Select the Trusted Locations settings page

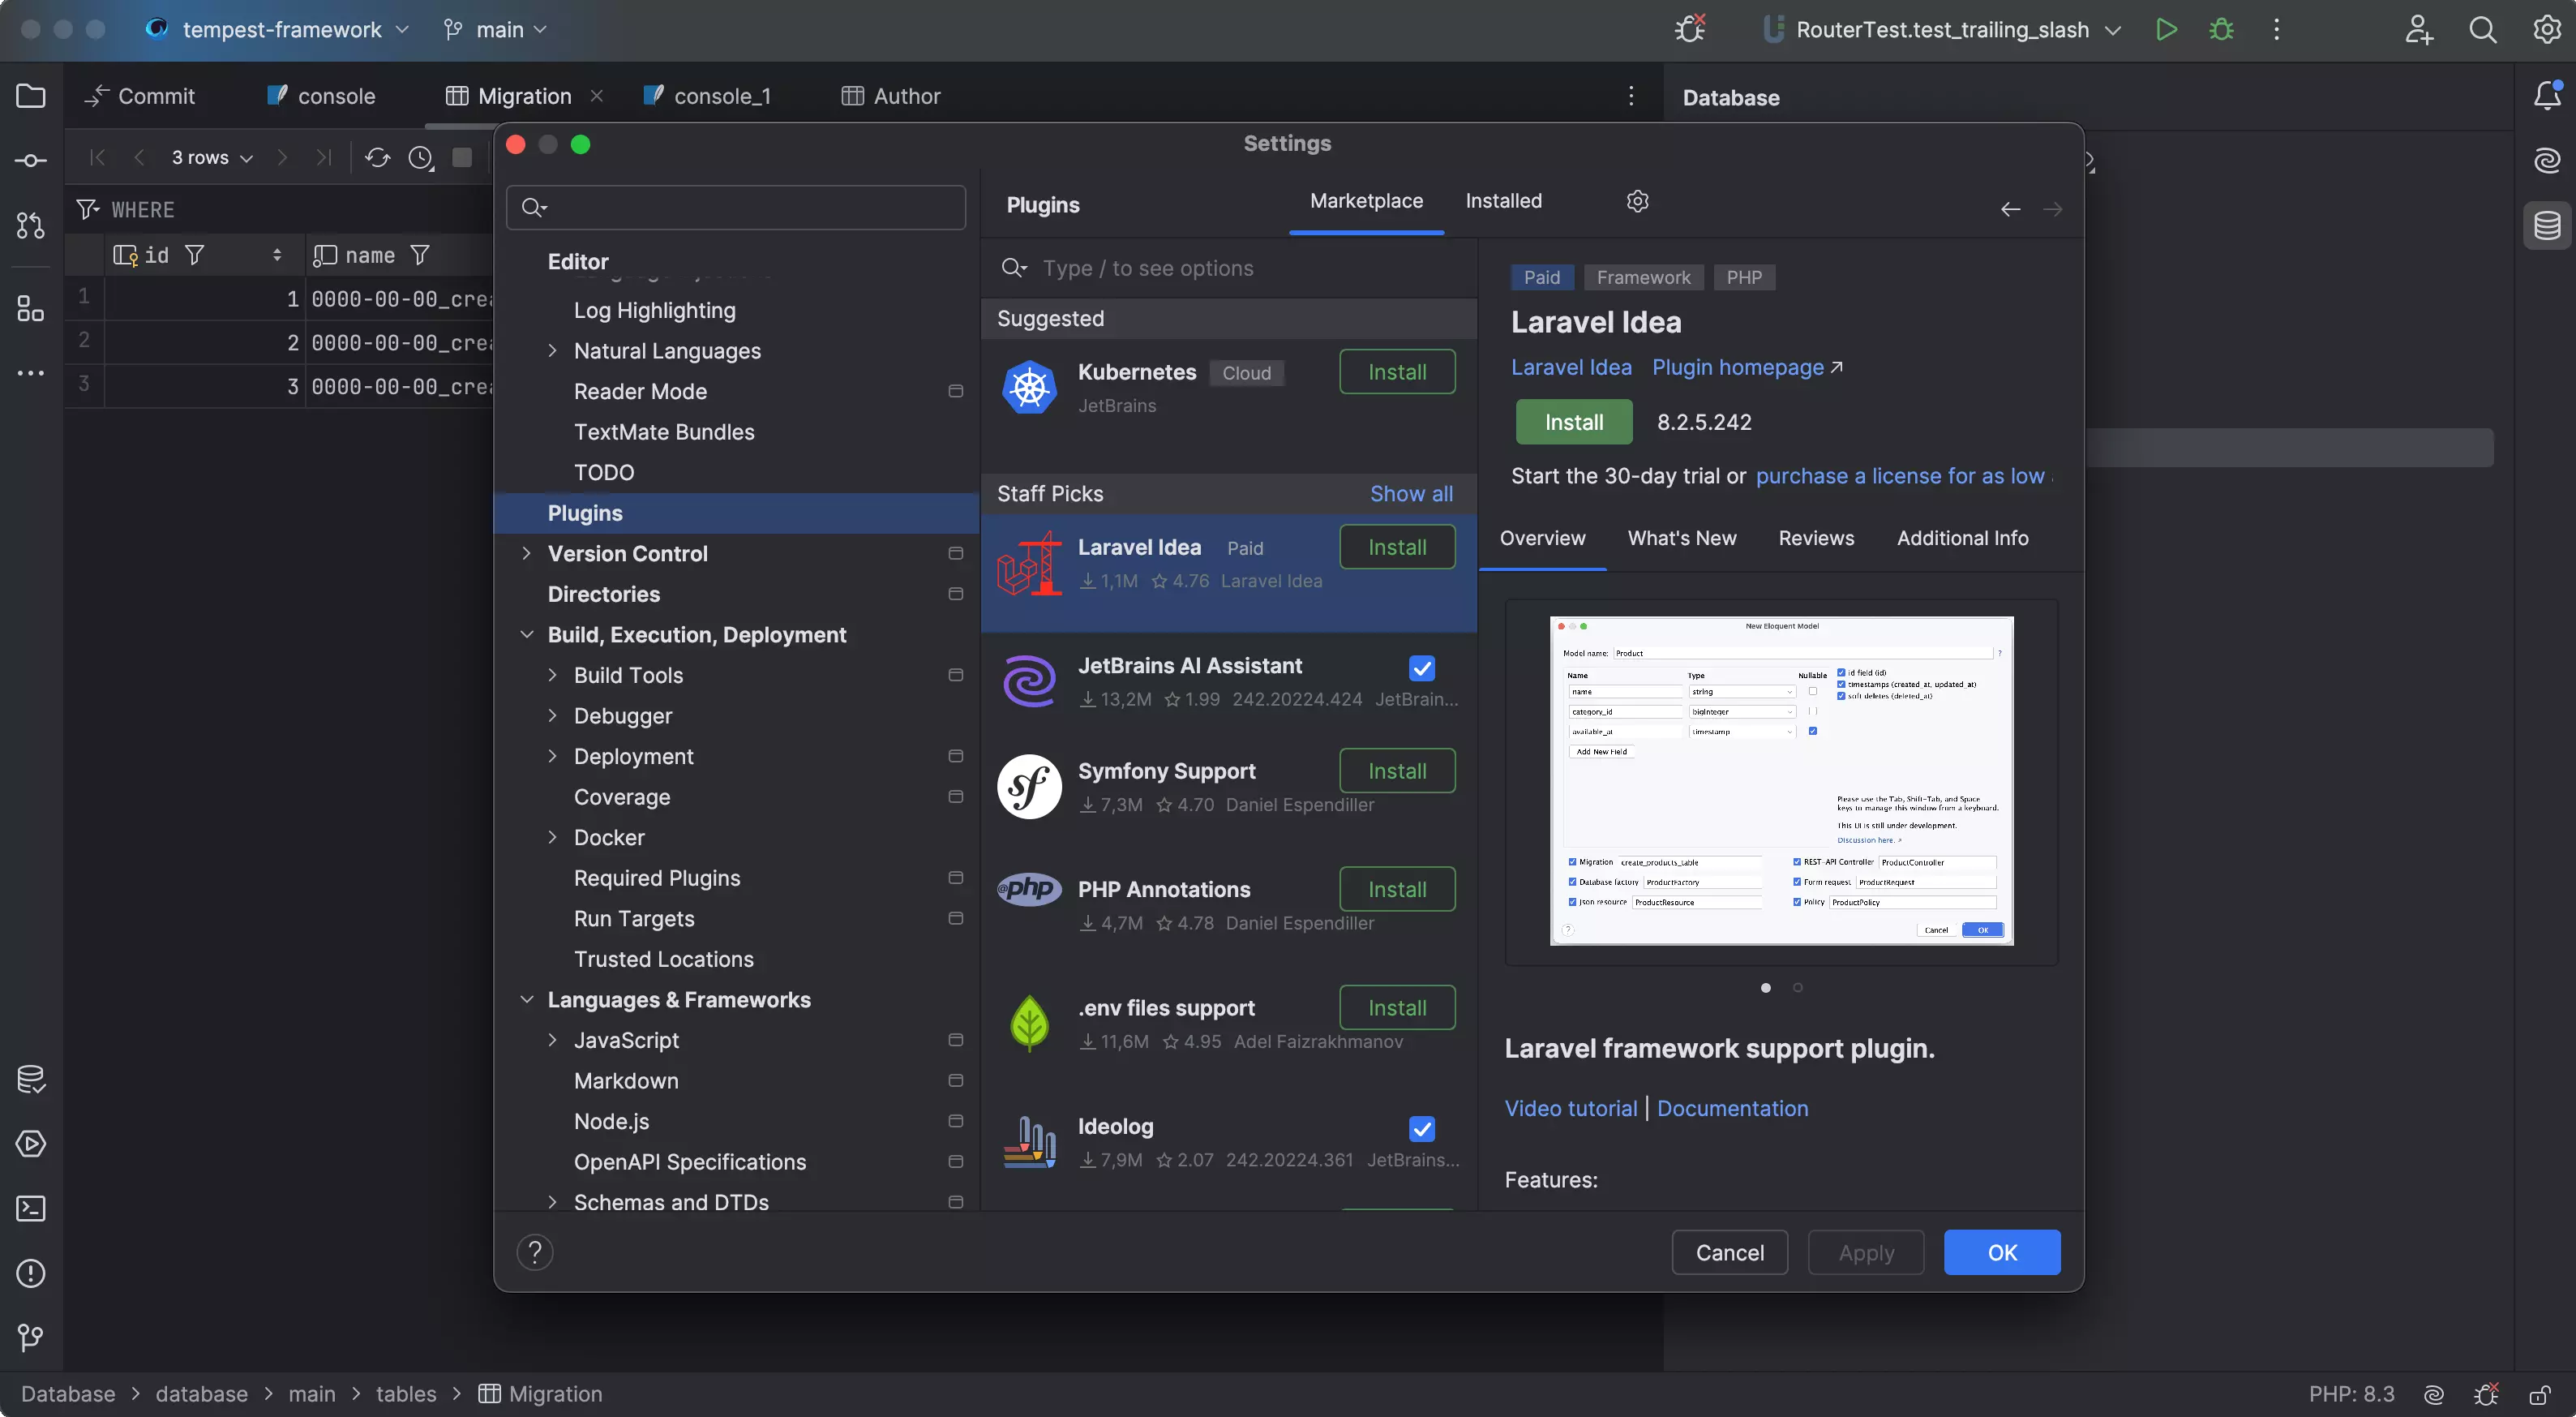(x=664, y=960)
